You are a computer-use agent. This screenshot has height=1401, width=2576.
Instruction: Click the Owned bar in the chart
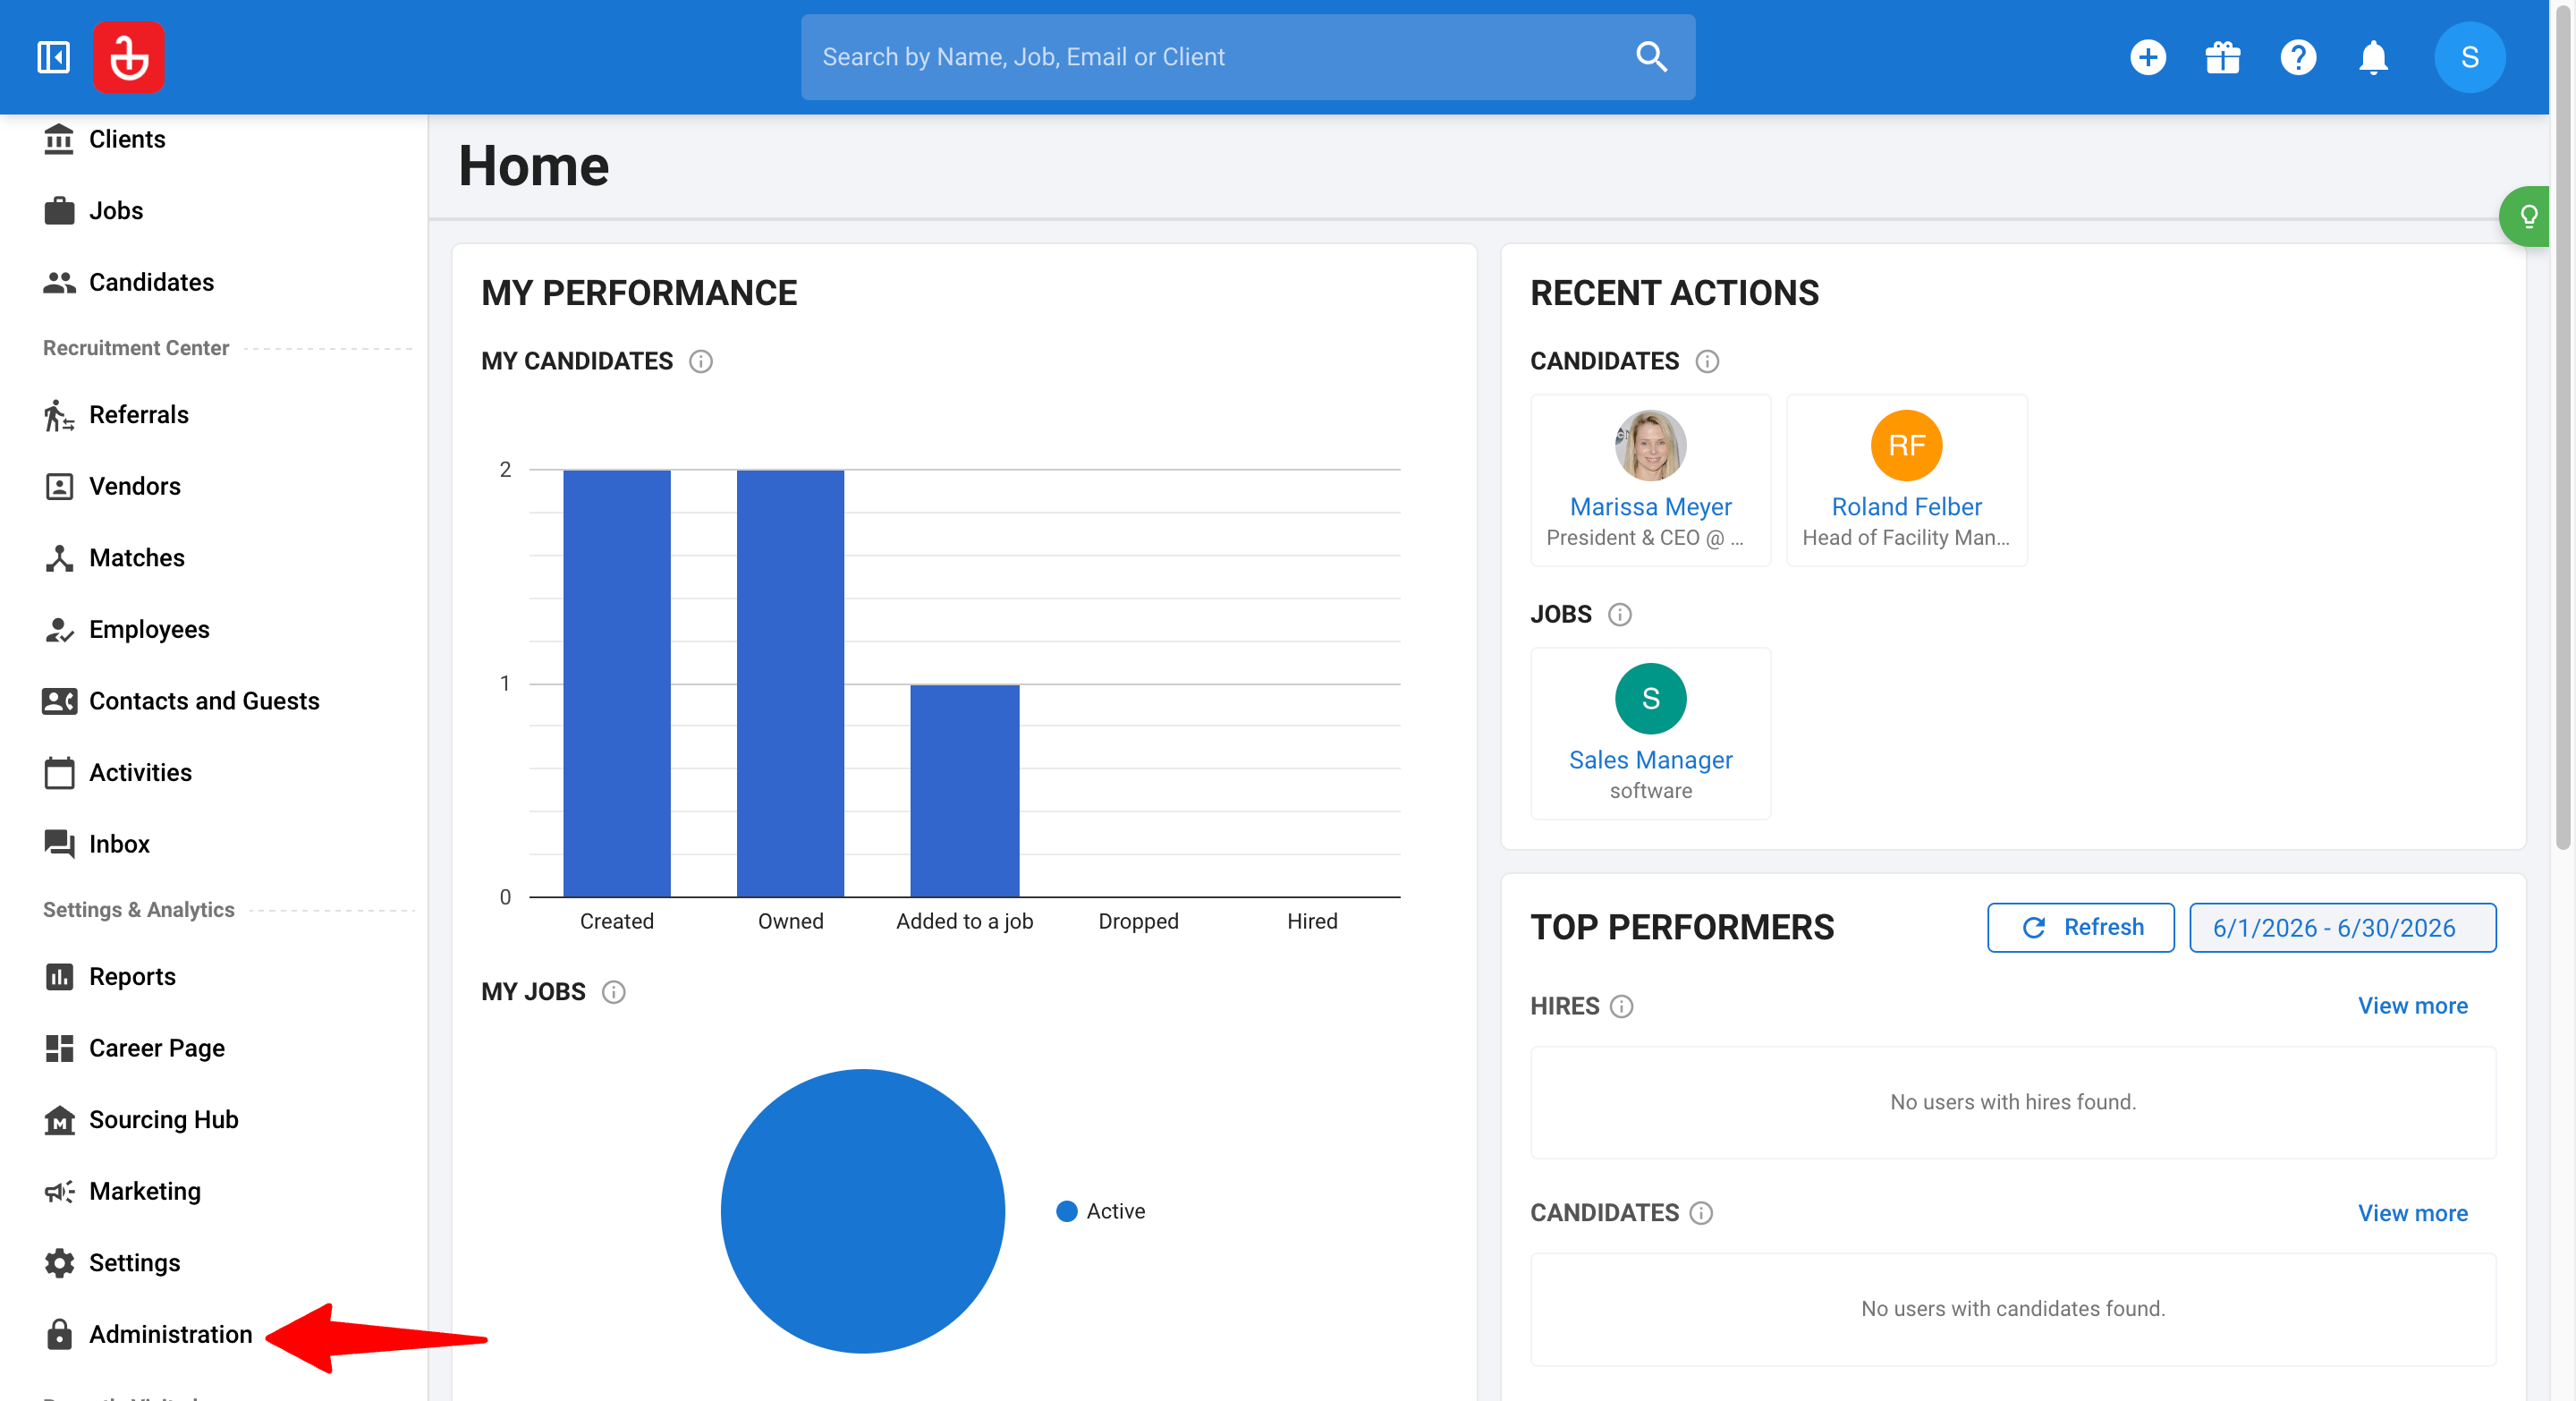790,683
